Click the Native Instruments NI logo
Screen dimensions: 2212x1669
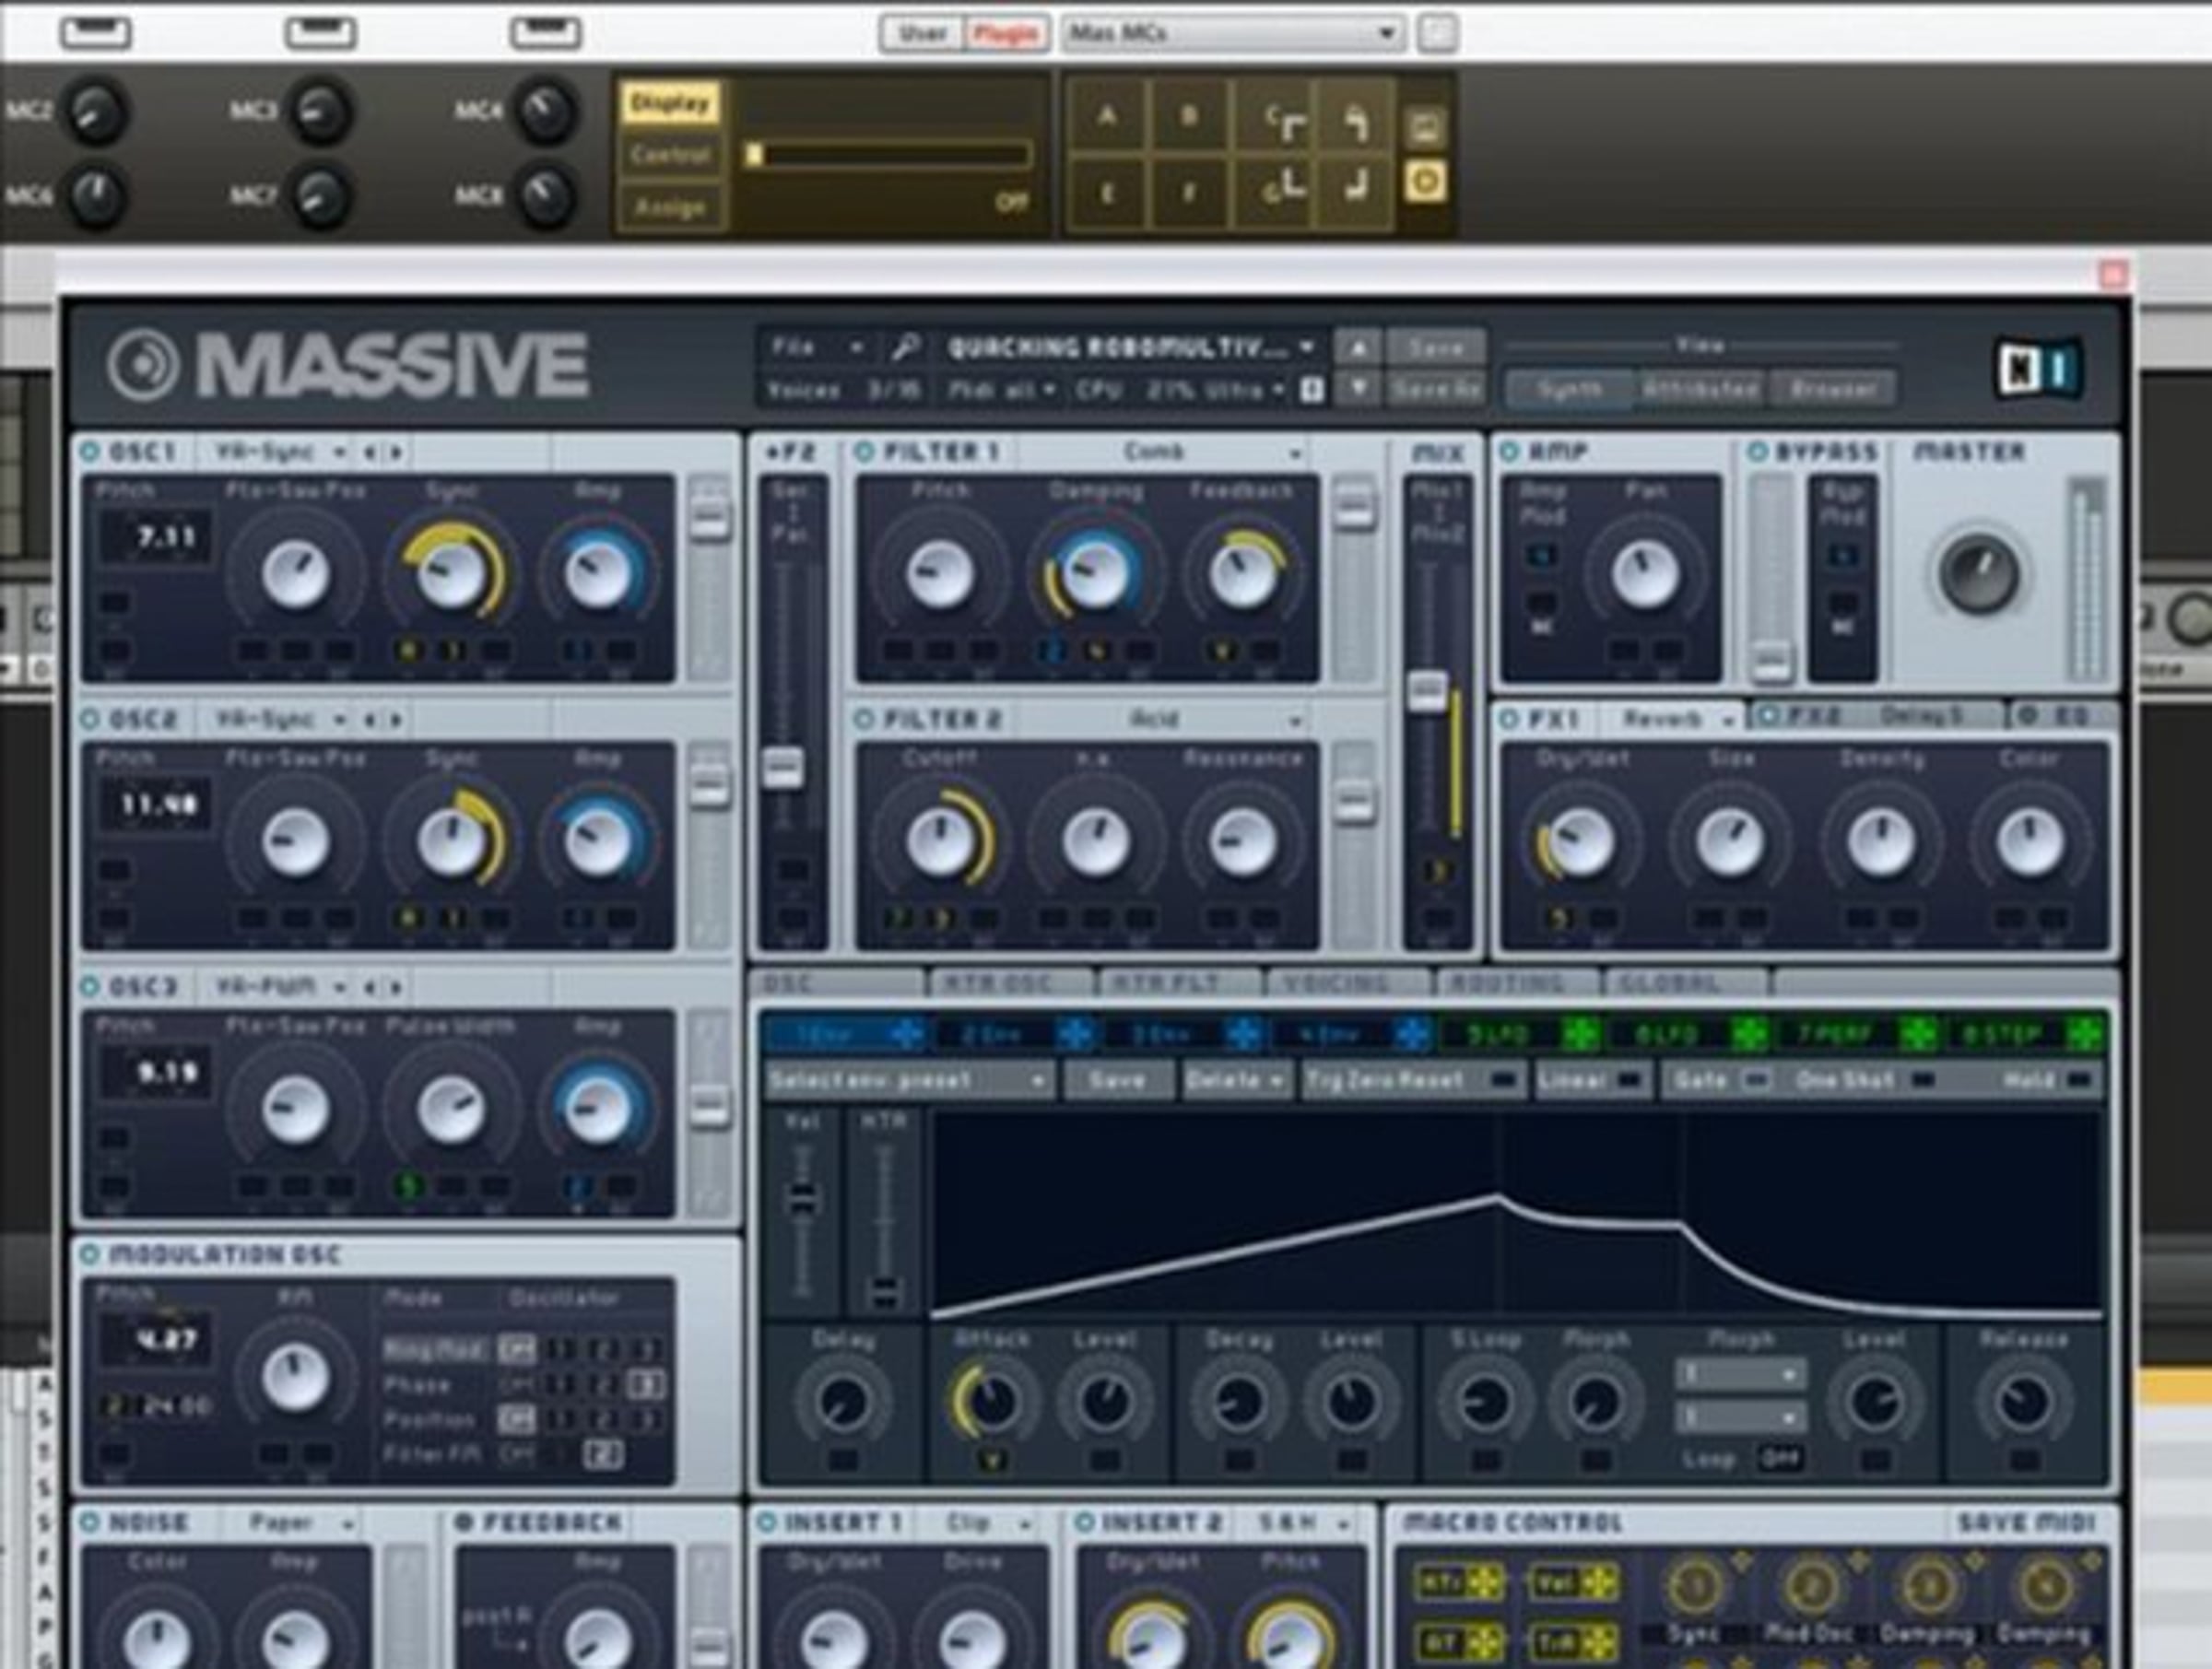tap(2039, 370)
